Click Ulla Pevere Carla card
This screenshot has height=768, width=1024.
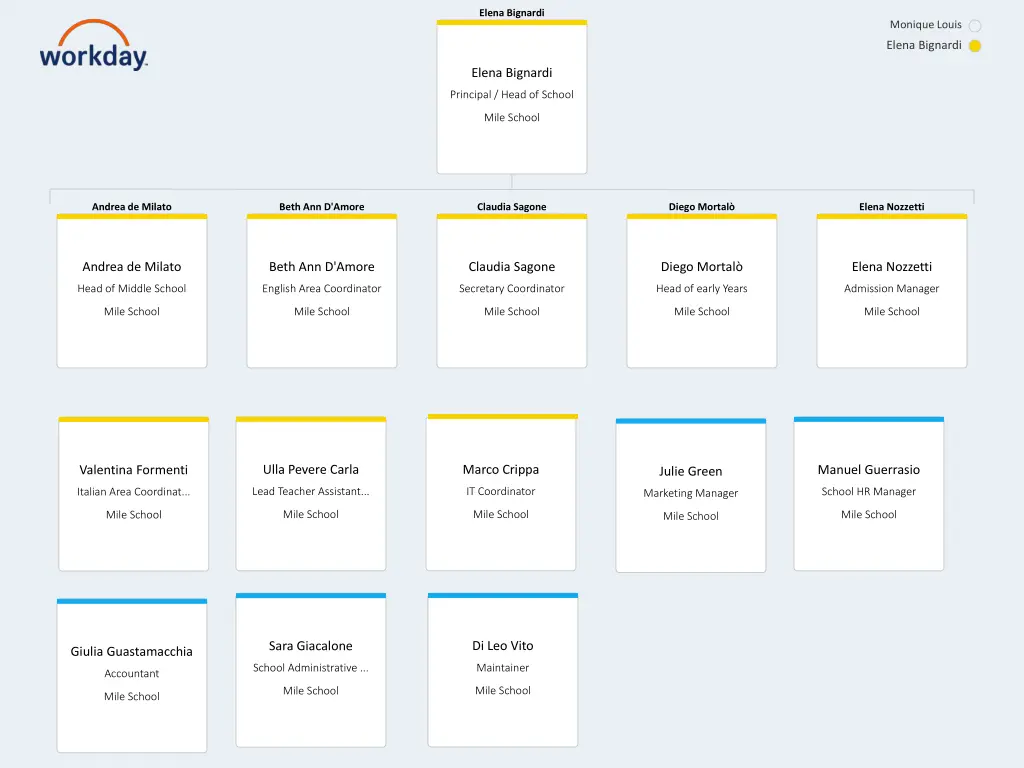point(311,494)
